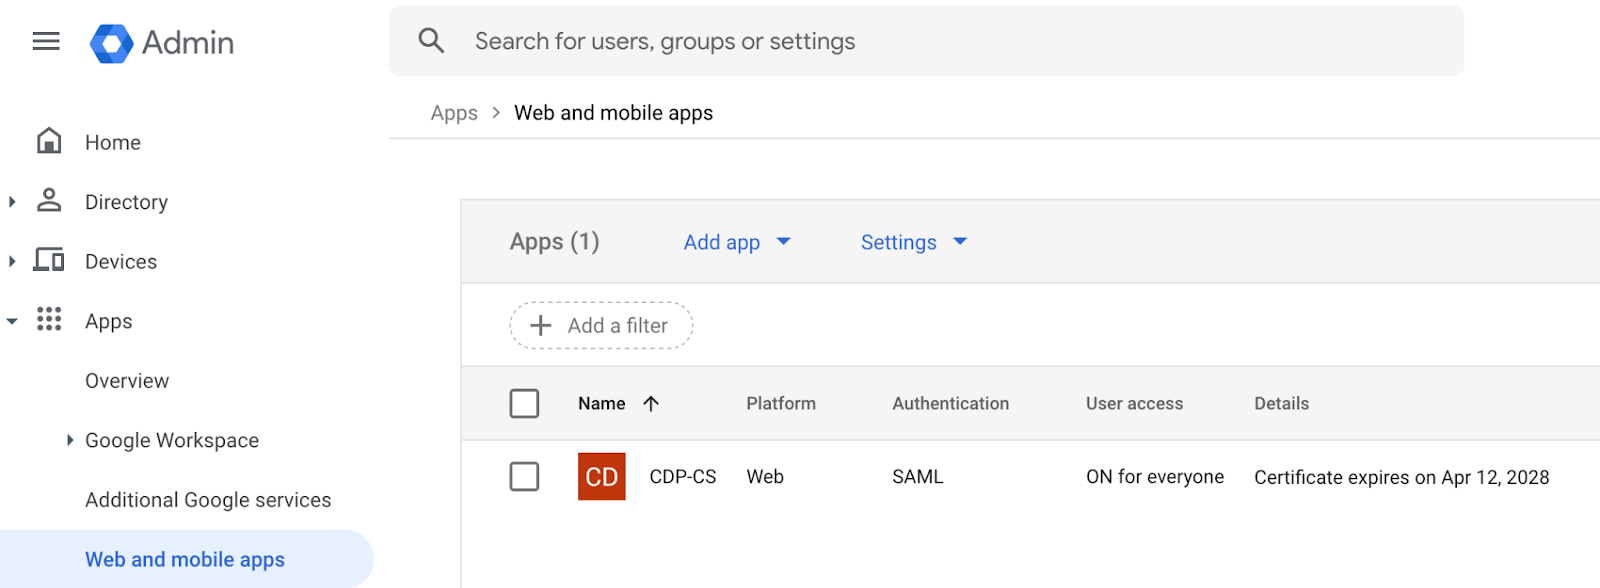Viewport: 1600px width, 588px height.
Task: Open the hamburger main menu
Action: click(x=46, y=41)
